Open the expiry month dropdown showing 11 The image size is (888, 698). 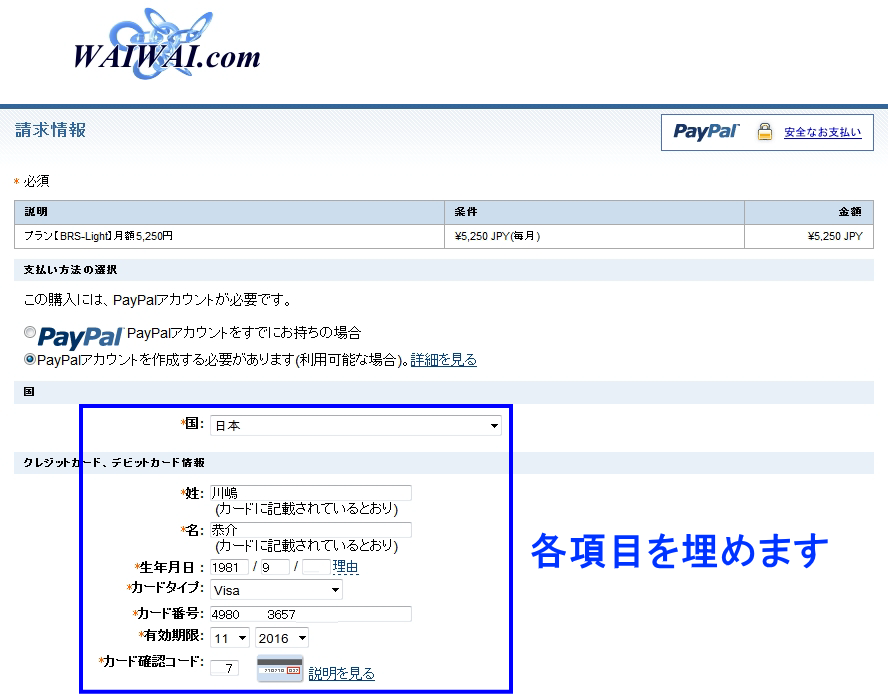(229, 638)
